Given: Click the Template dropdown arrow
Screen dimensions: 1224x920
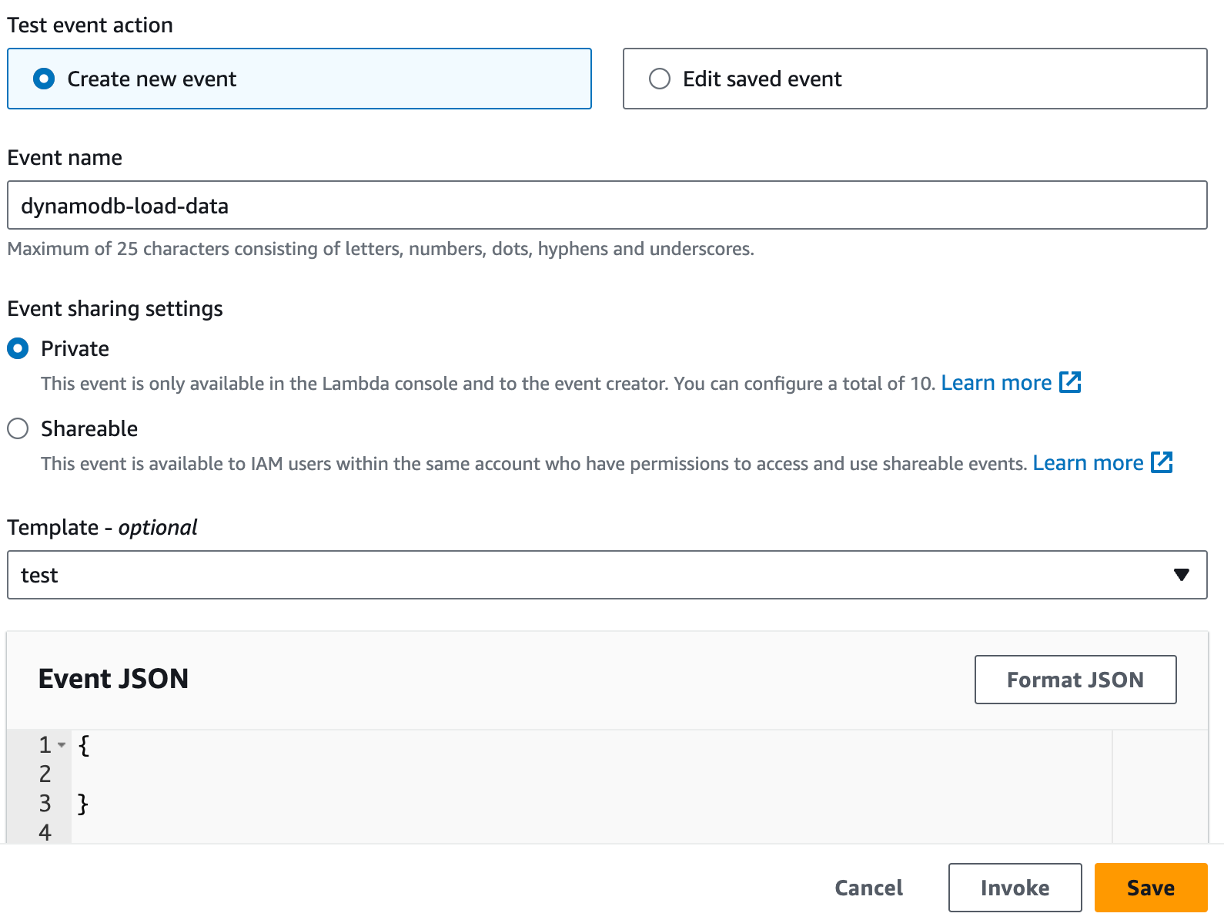Looking at the screenshot, I should coord(1181,575).
